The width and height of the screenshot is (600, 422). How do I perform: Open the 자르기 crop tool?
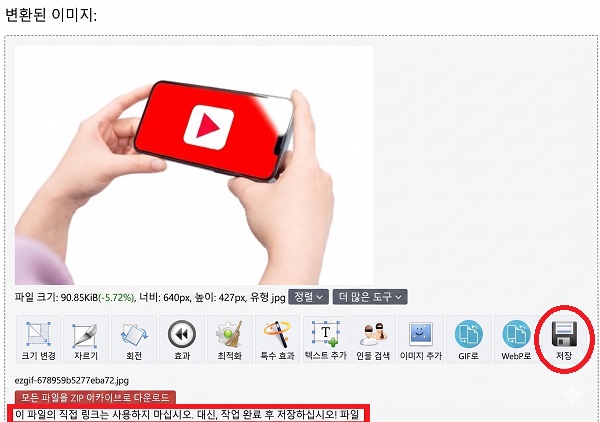pos(86,339)
